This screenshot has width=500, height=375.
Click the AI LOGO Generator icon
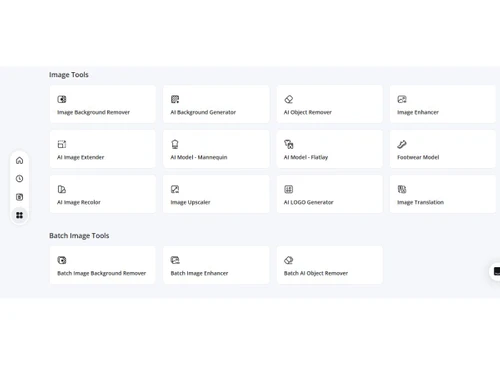(289, 189)
